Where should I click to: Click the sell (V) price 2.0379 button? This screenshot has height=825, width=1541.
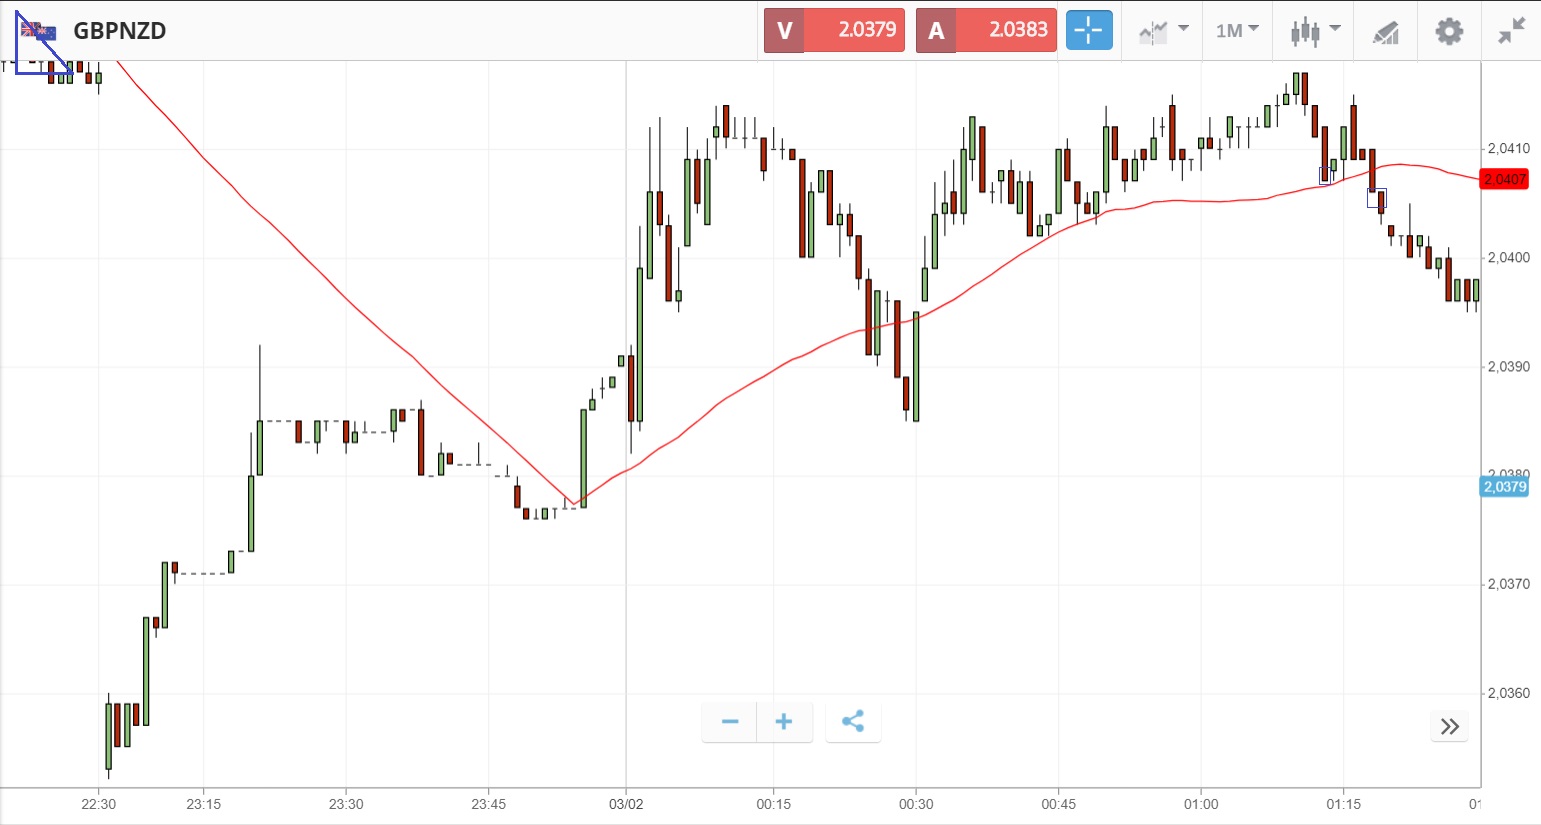(x=835, y=30)
